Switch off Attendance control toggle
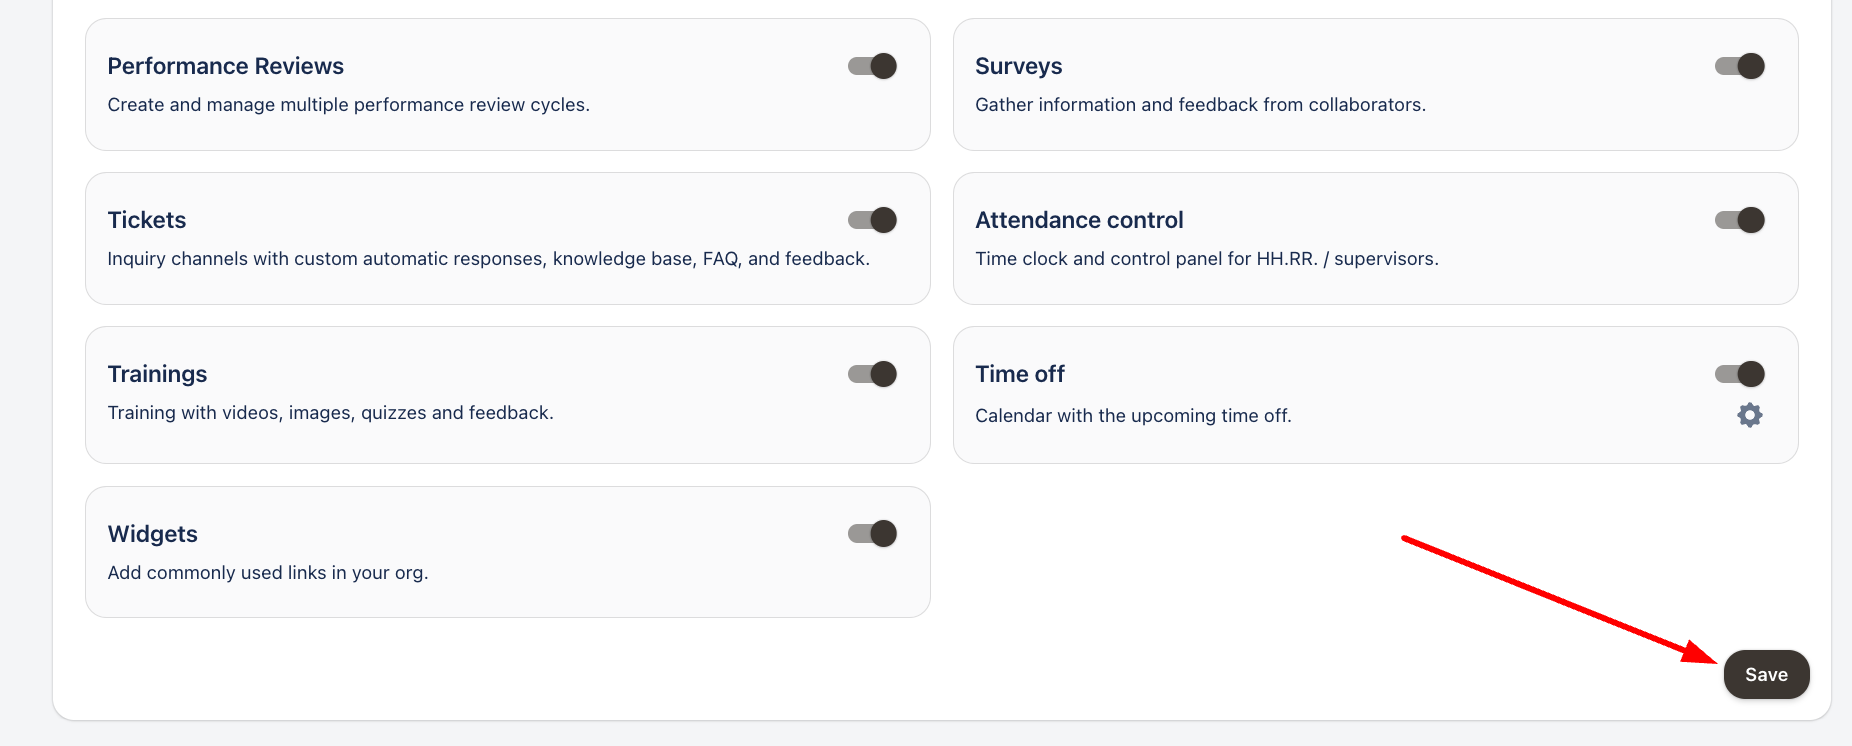1852x746 pixels. tap(1740, 220)
